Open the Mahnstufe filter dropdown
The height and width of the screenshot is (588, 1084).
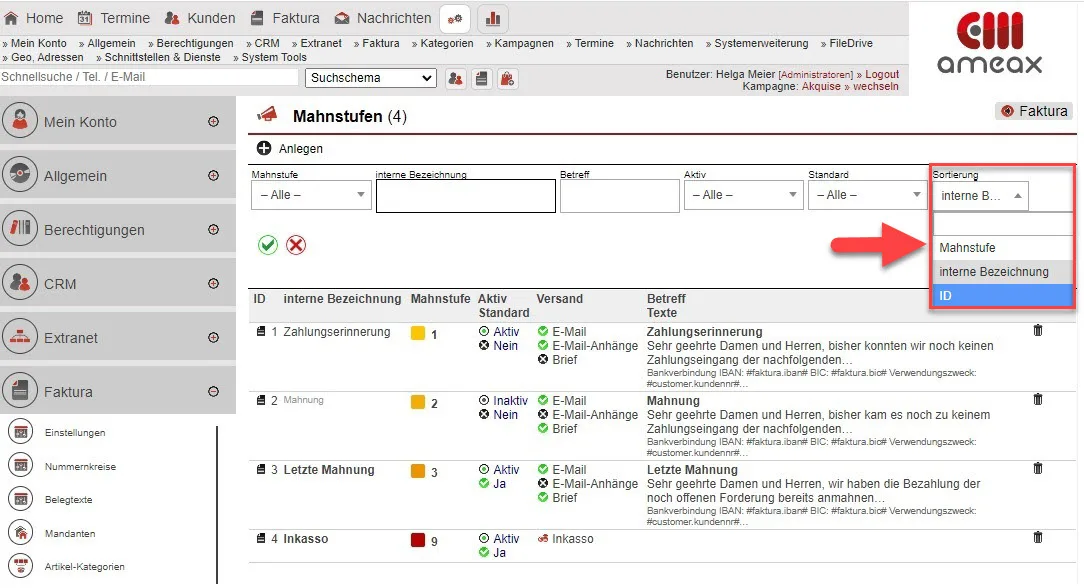310,195
